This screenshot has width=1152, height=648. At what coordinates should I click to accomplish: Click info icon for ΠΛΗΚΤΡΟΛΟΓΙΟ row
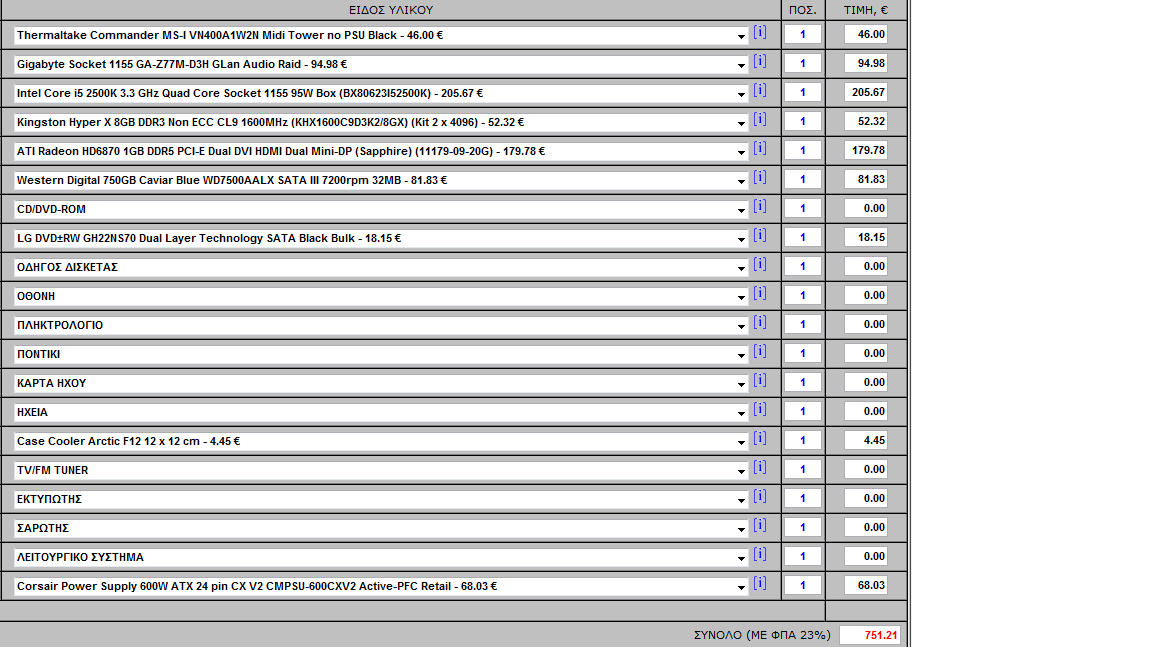pyautogui.click(x=760, y=323)
